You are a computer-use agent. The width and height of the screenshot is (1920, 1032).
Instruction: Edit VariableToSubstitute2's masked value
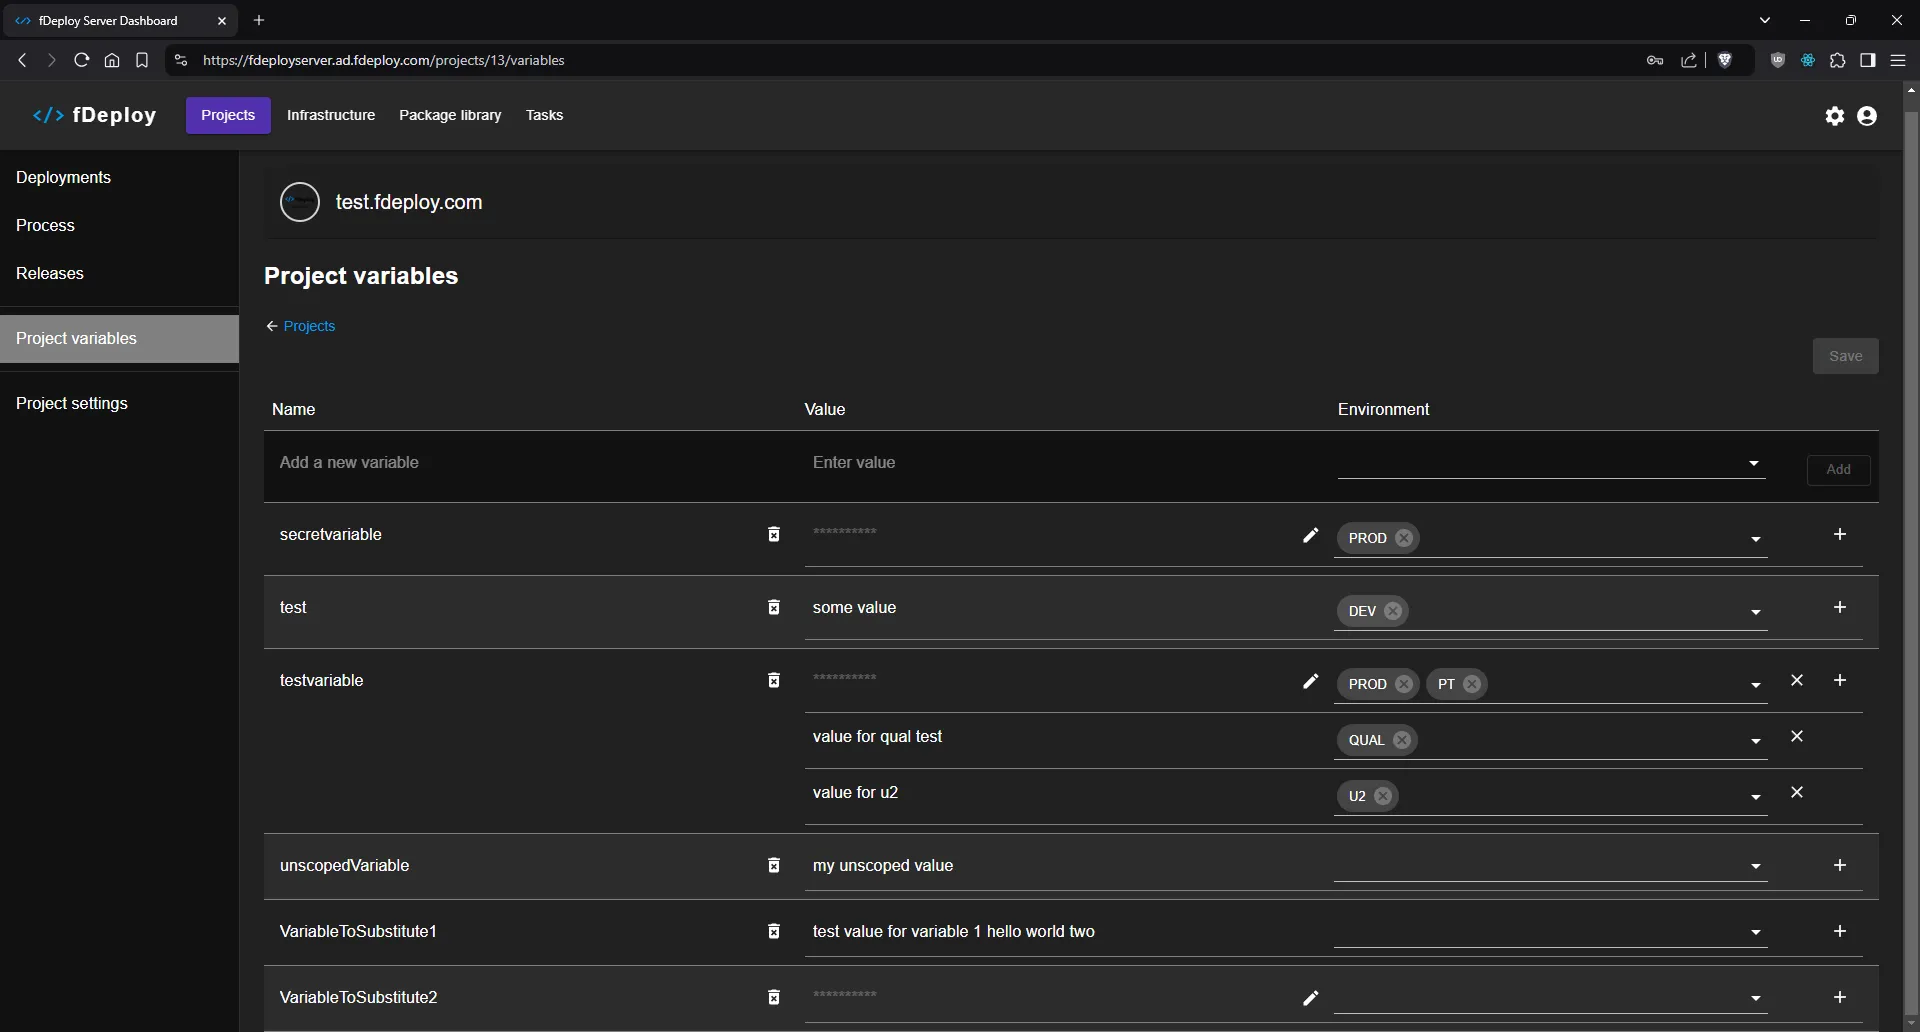(1310, 997)
